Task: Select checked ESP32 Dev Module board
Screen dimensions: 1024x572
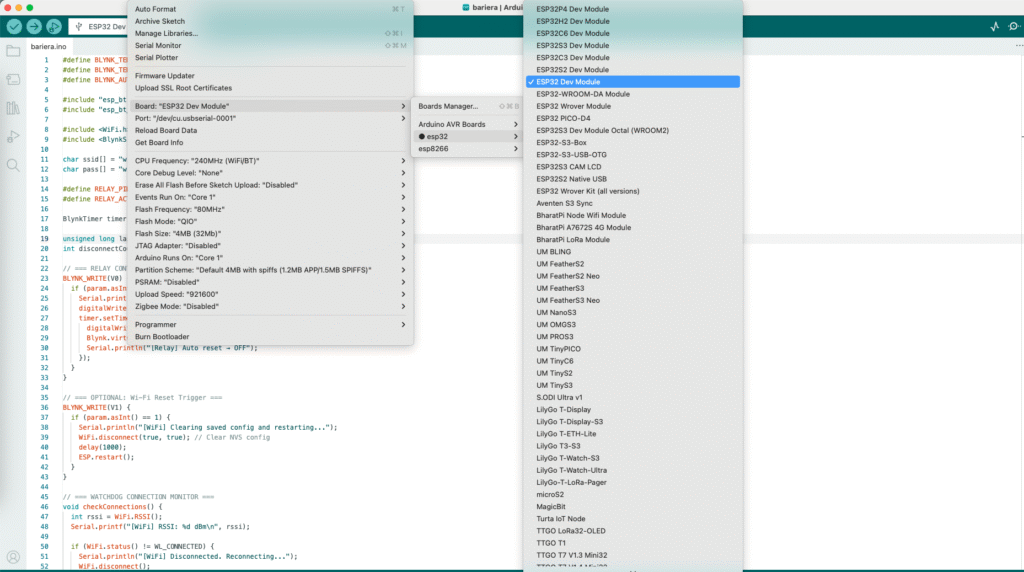Action: 633,82
